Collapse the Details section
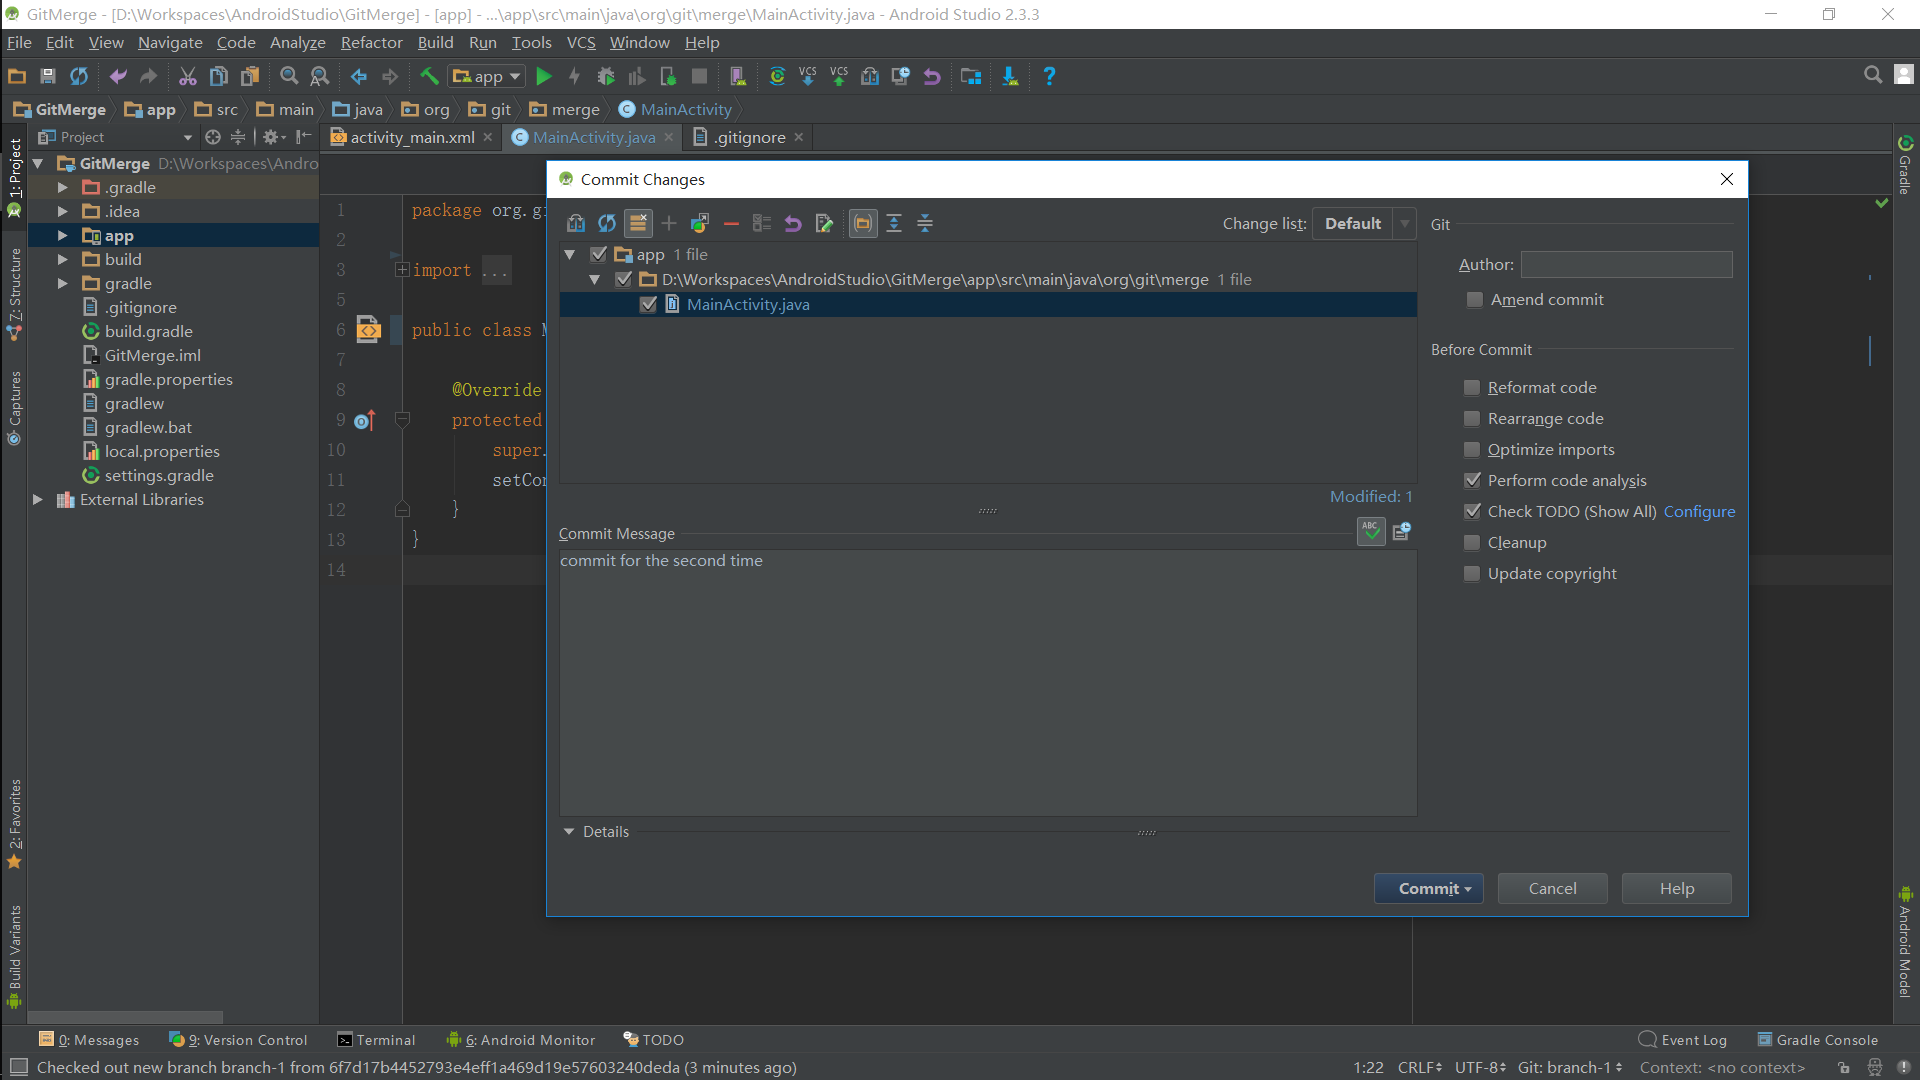 click(569, 832)
